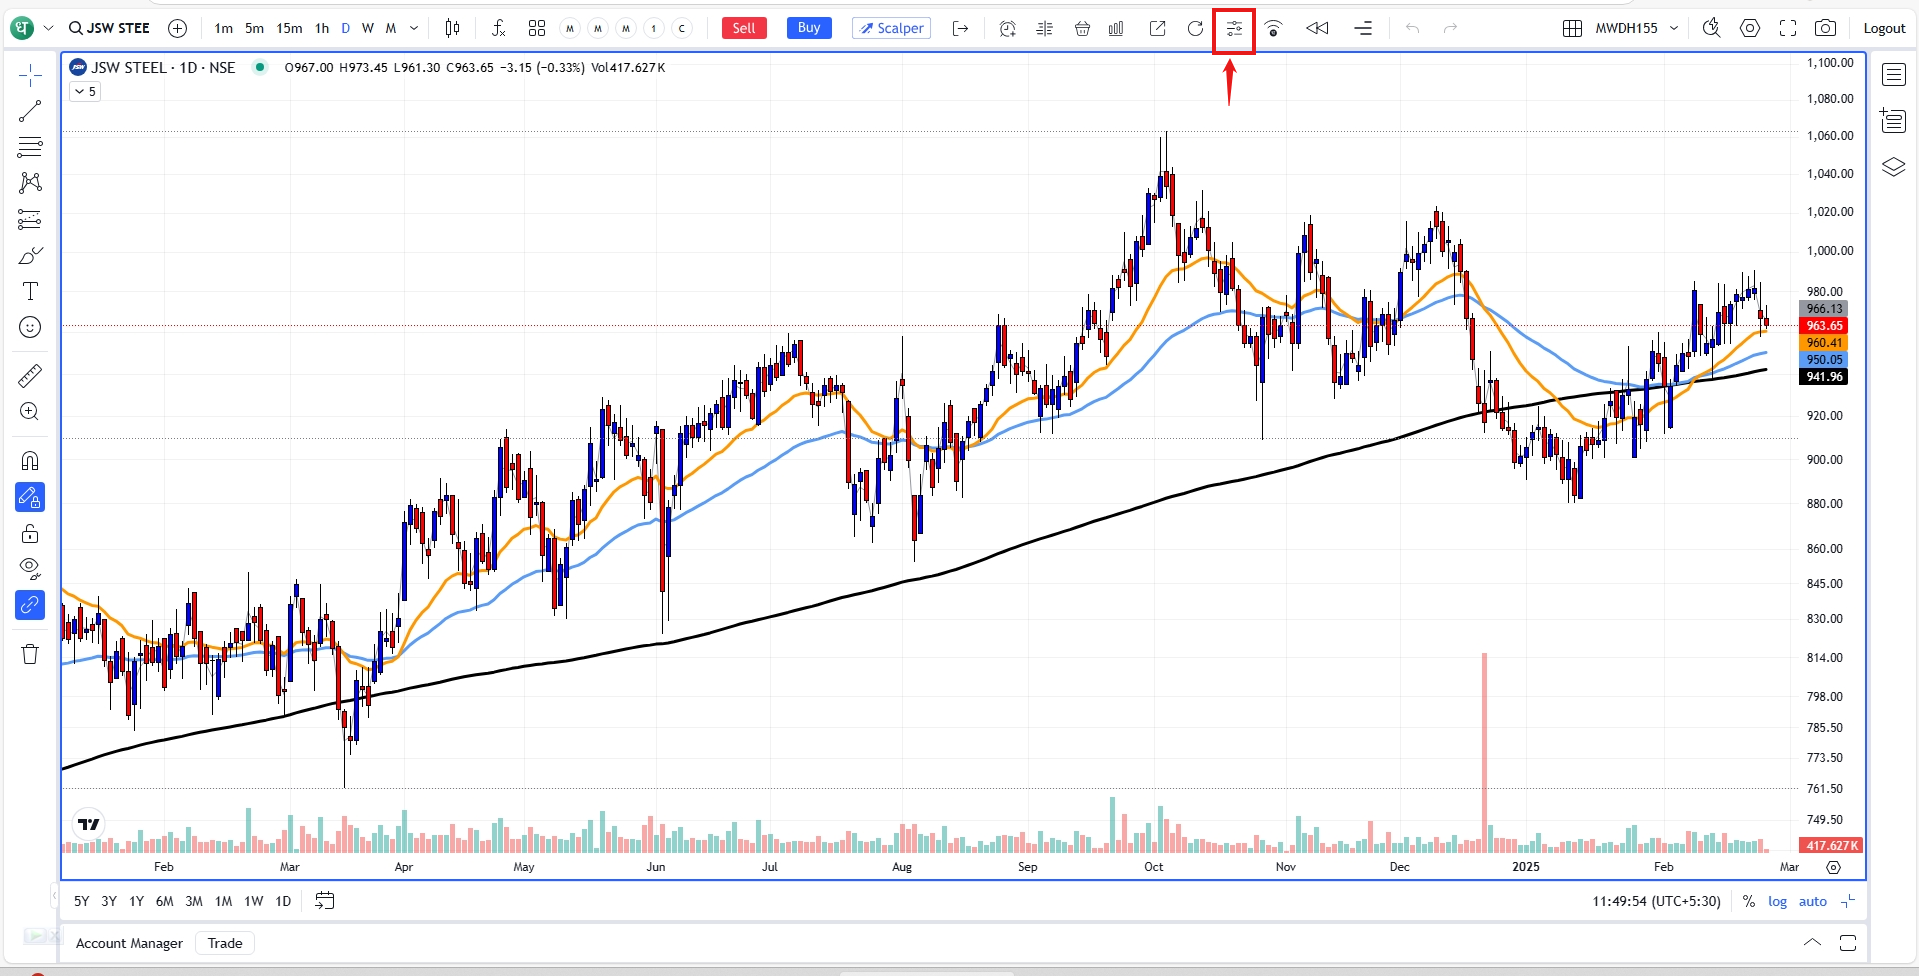Image resolution: width=1919 pixels, height=976 pixels.
Task: Open the Fibonacci/gann tools group
Action: pos(30,147)
